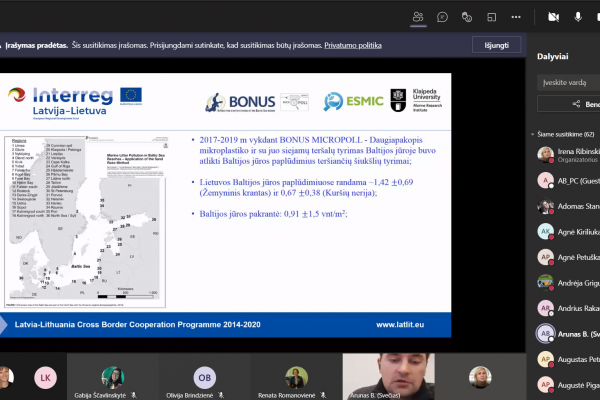Click the www.latlit.eu text on slide
600x400 pixels.
point(400,325)
